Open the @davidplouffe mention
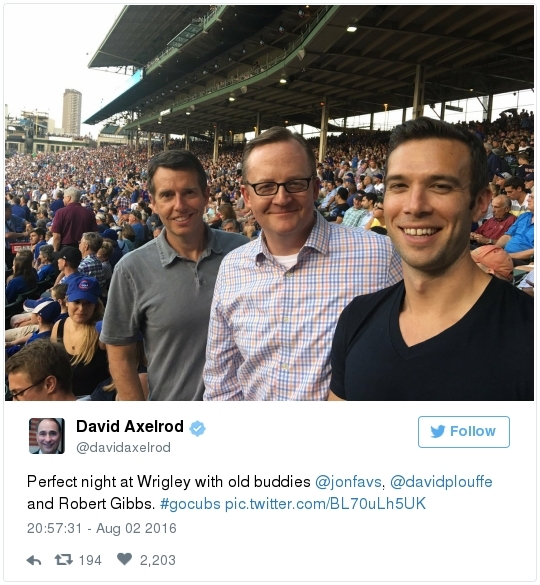The height and width of the screenshot is (585, 540). coord(441,482)
